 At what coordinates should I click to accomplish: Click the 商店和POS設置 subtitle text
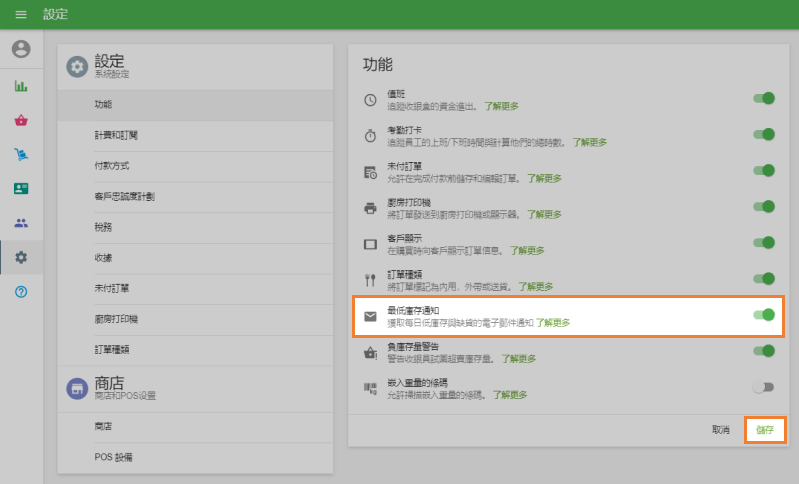[125, 396]
